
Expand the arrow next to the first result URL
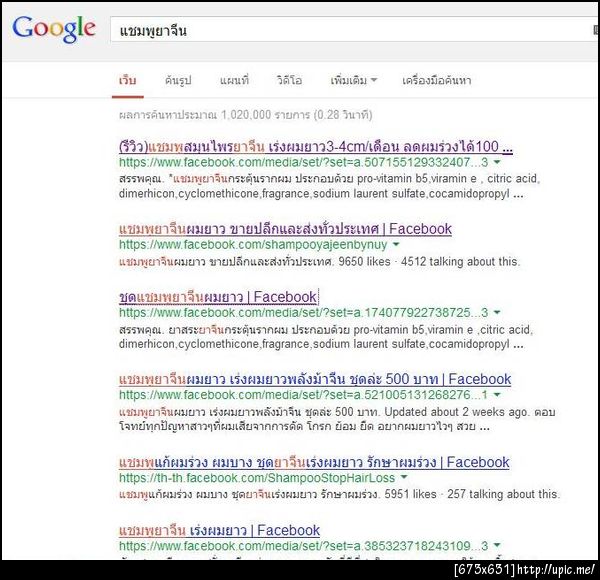click(x=497, y=162)
